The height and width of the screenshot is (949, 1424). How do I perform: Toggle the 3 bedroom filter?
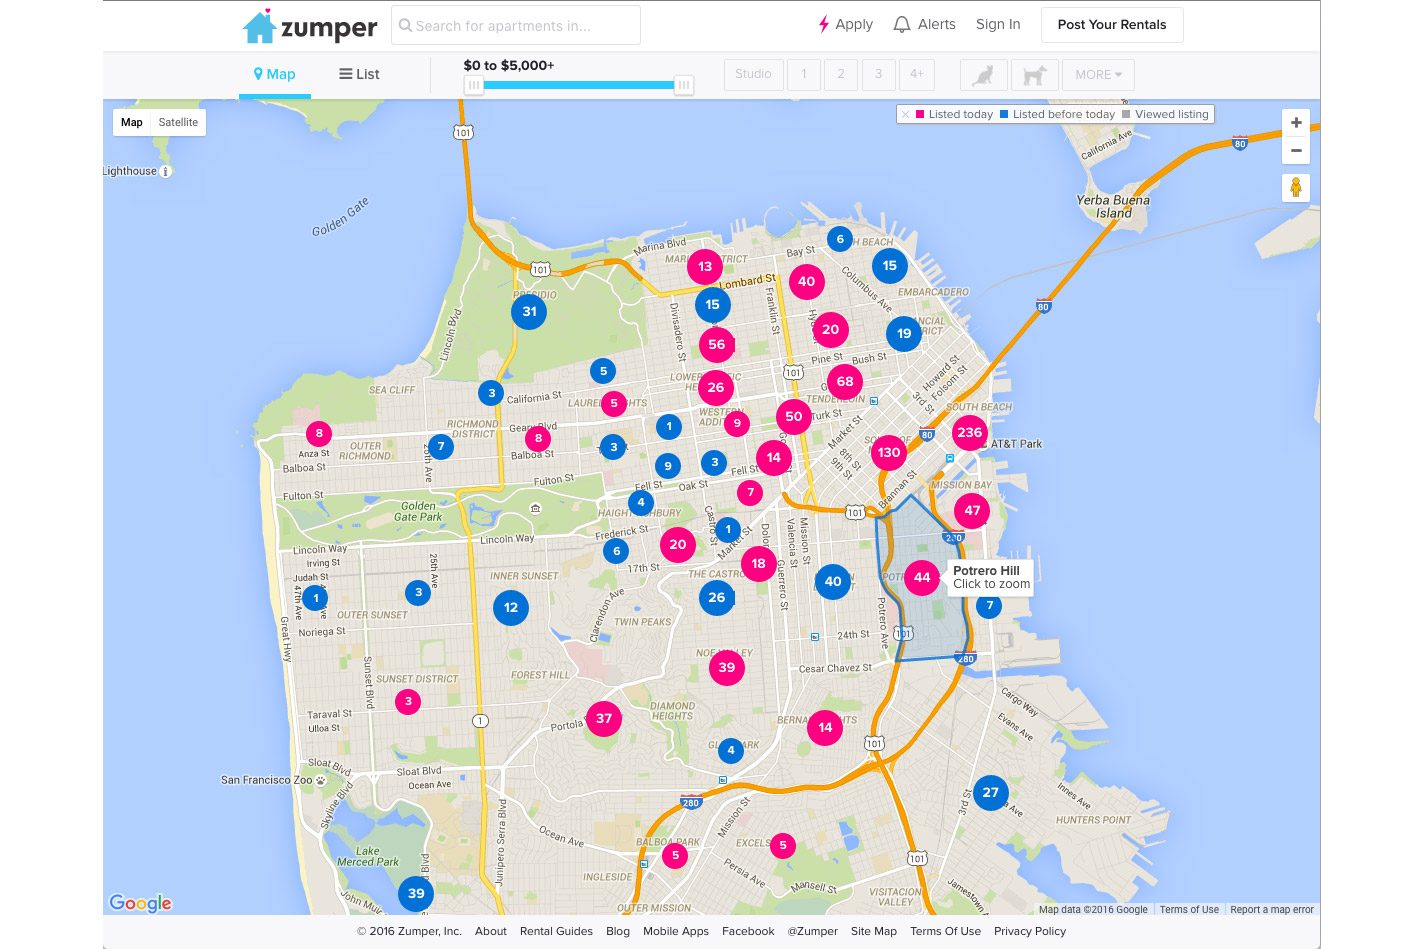click(879, 74)
